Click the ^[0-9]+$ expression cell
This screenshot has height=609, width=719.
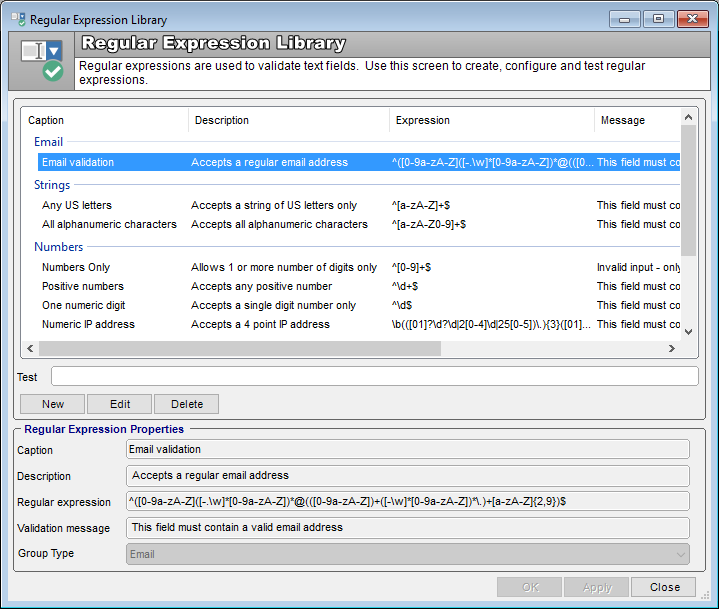411,267
